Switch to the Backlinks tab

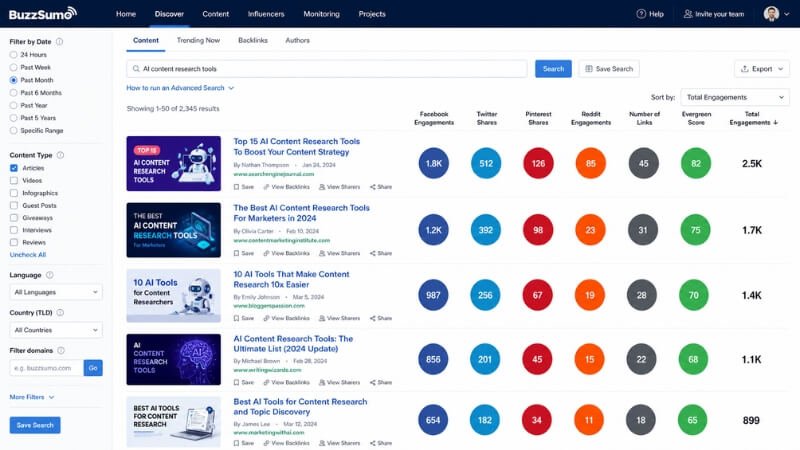[253, 40]
